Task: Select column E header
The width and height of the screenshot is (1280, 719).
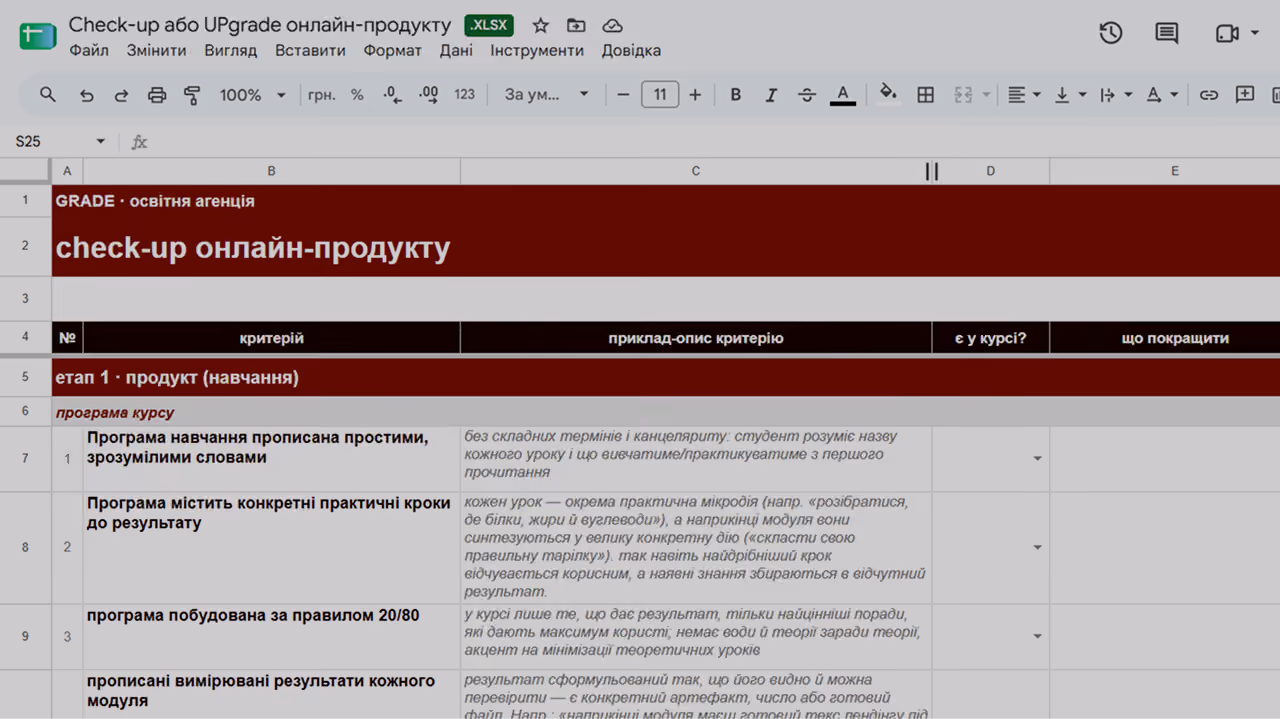Action: [x=1165, y=171]
